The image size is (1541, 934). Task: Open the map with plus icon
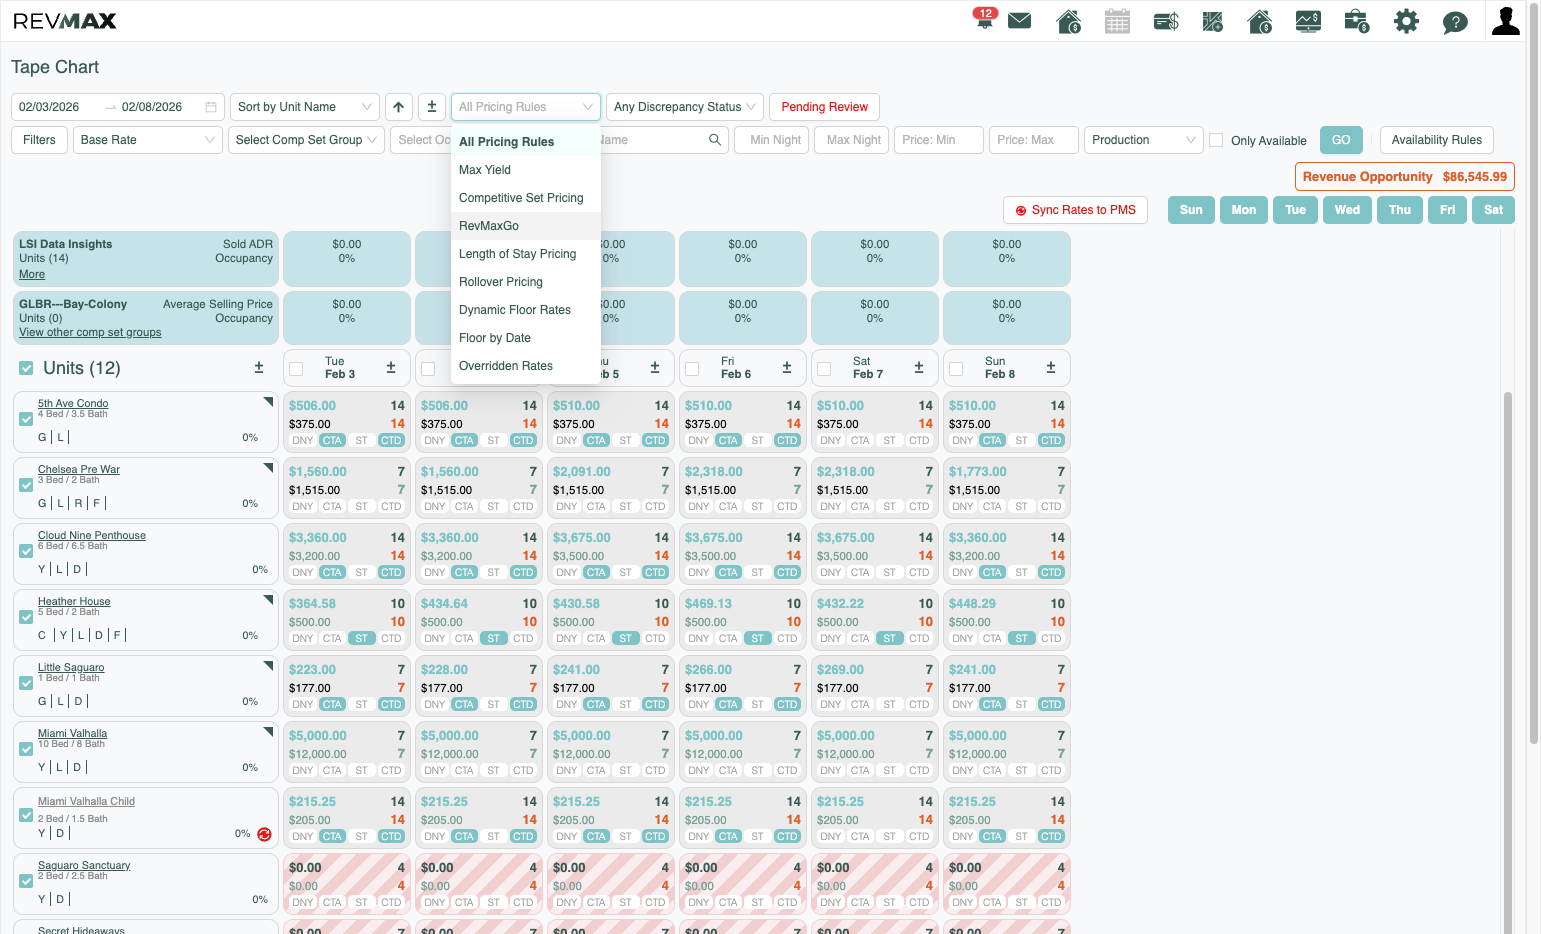click(x=1213, y=21)
